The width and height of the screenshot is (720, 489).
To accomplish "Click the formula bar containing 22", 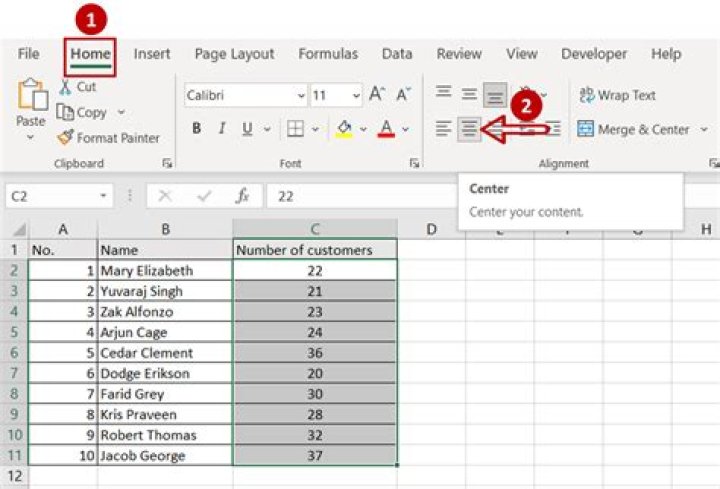I will 363,196.
